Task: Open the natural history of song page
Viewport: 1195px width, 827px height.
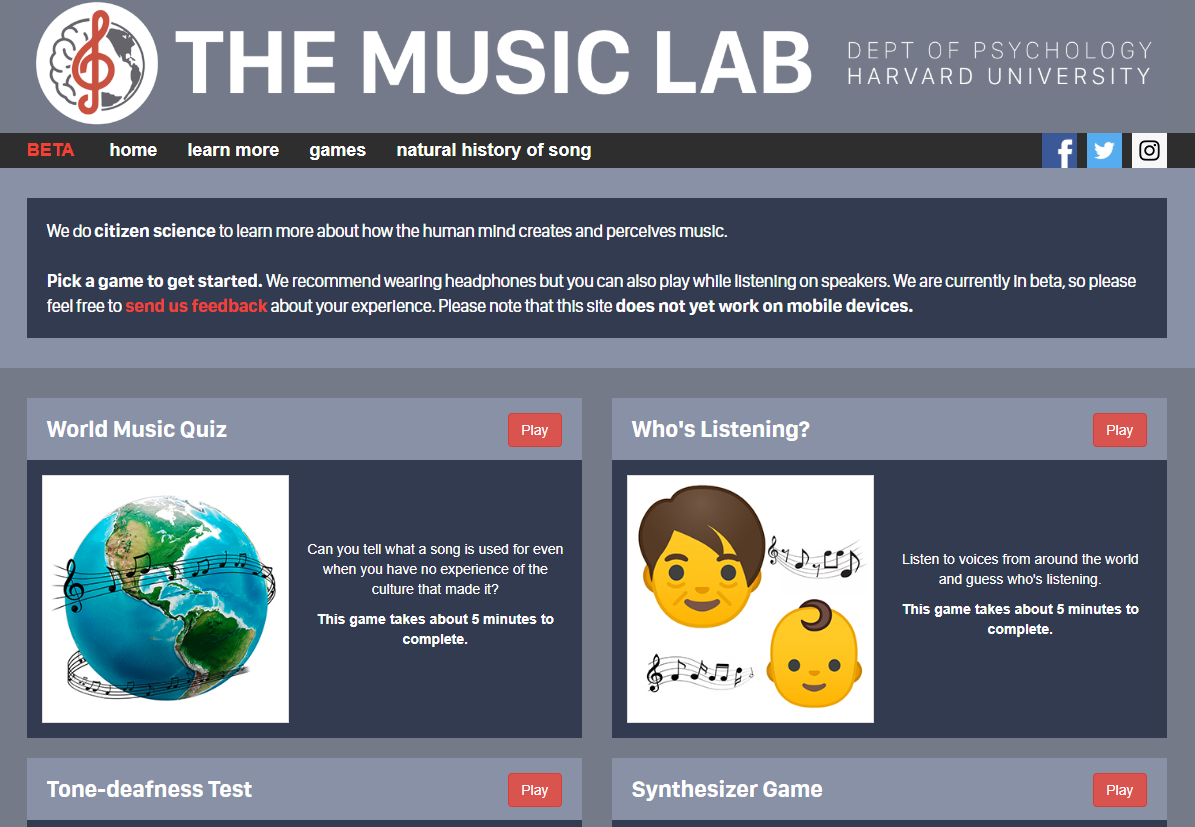Action: (493, 150)
